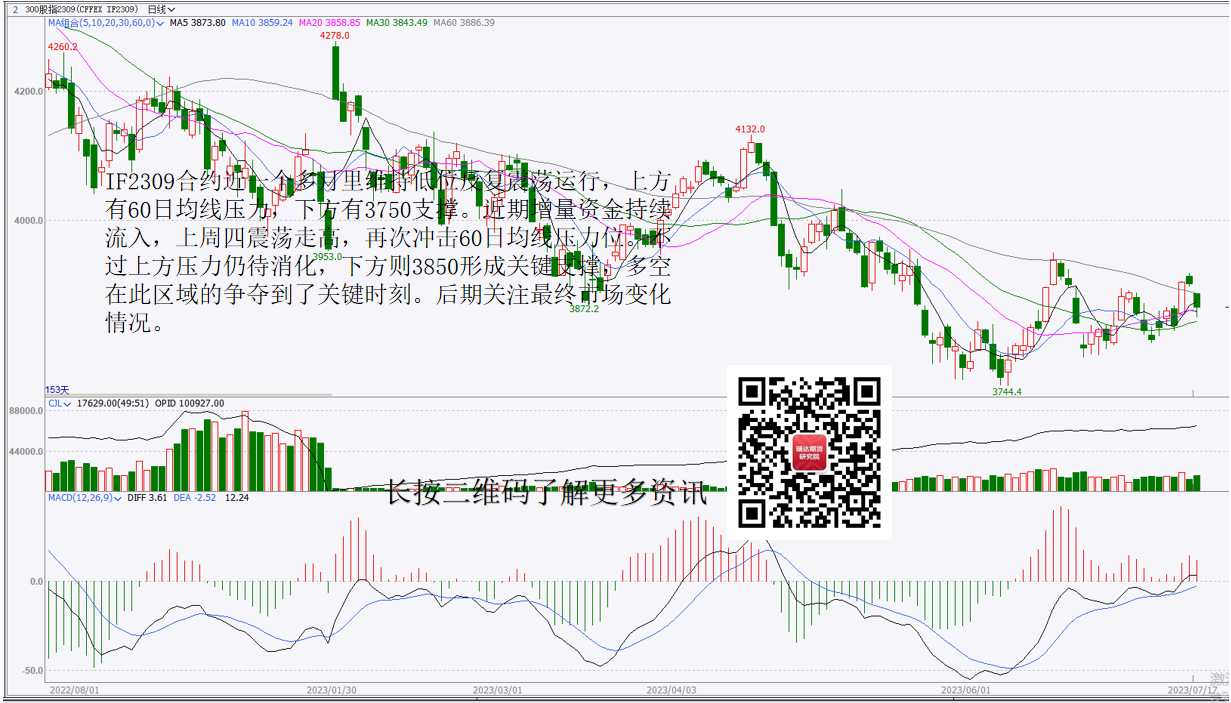The height and width of the screenshot is (703, 1231).
Task: Click the 153天 day count label
Action: 57,389
